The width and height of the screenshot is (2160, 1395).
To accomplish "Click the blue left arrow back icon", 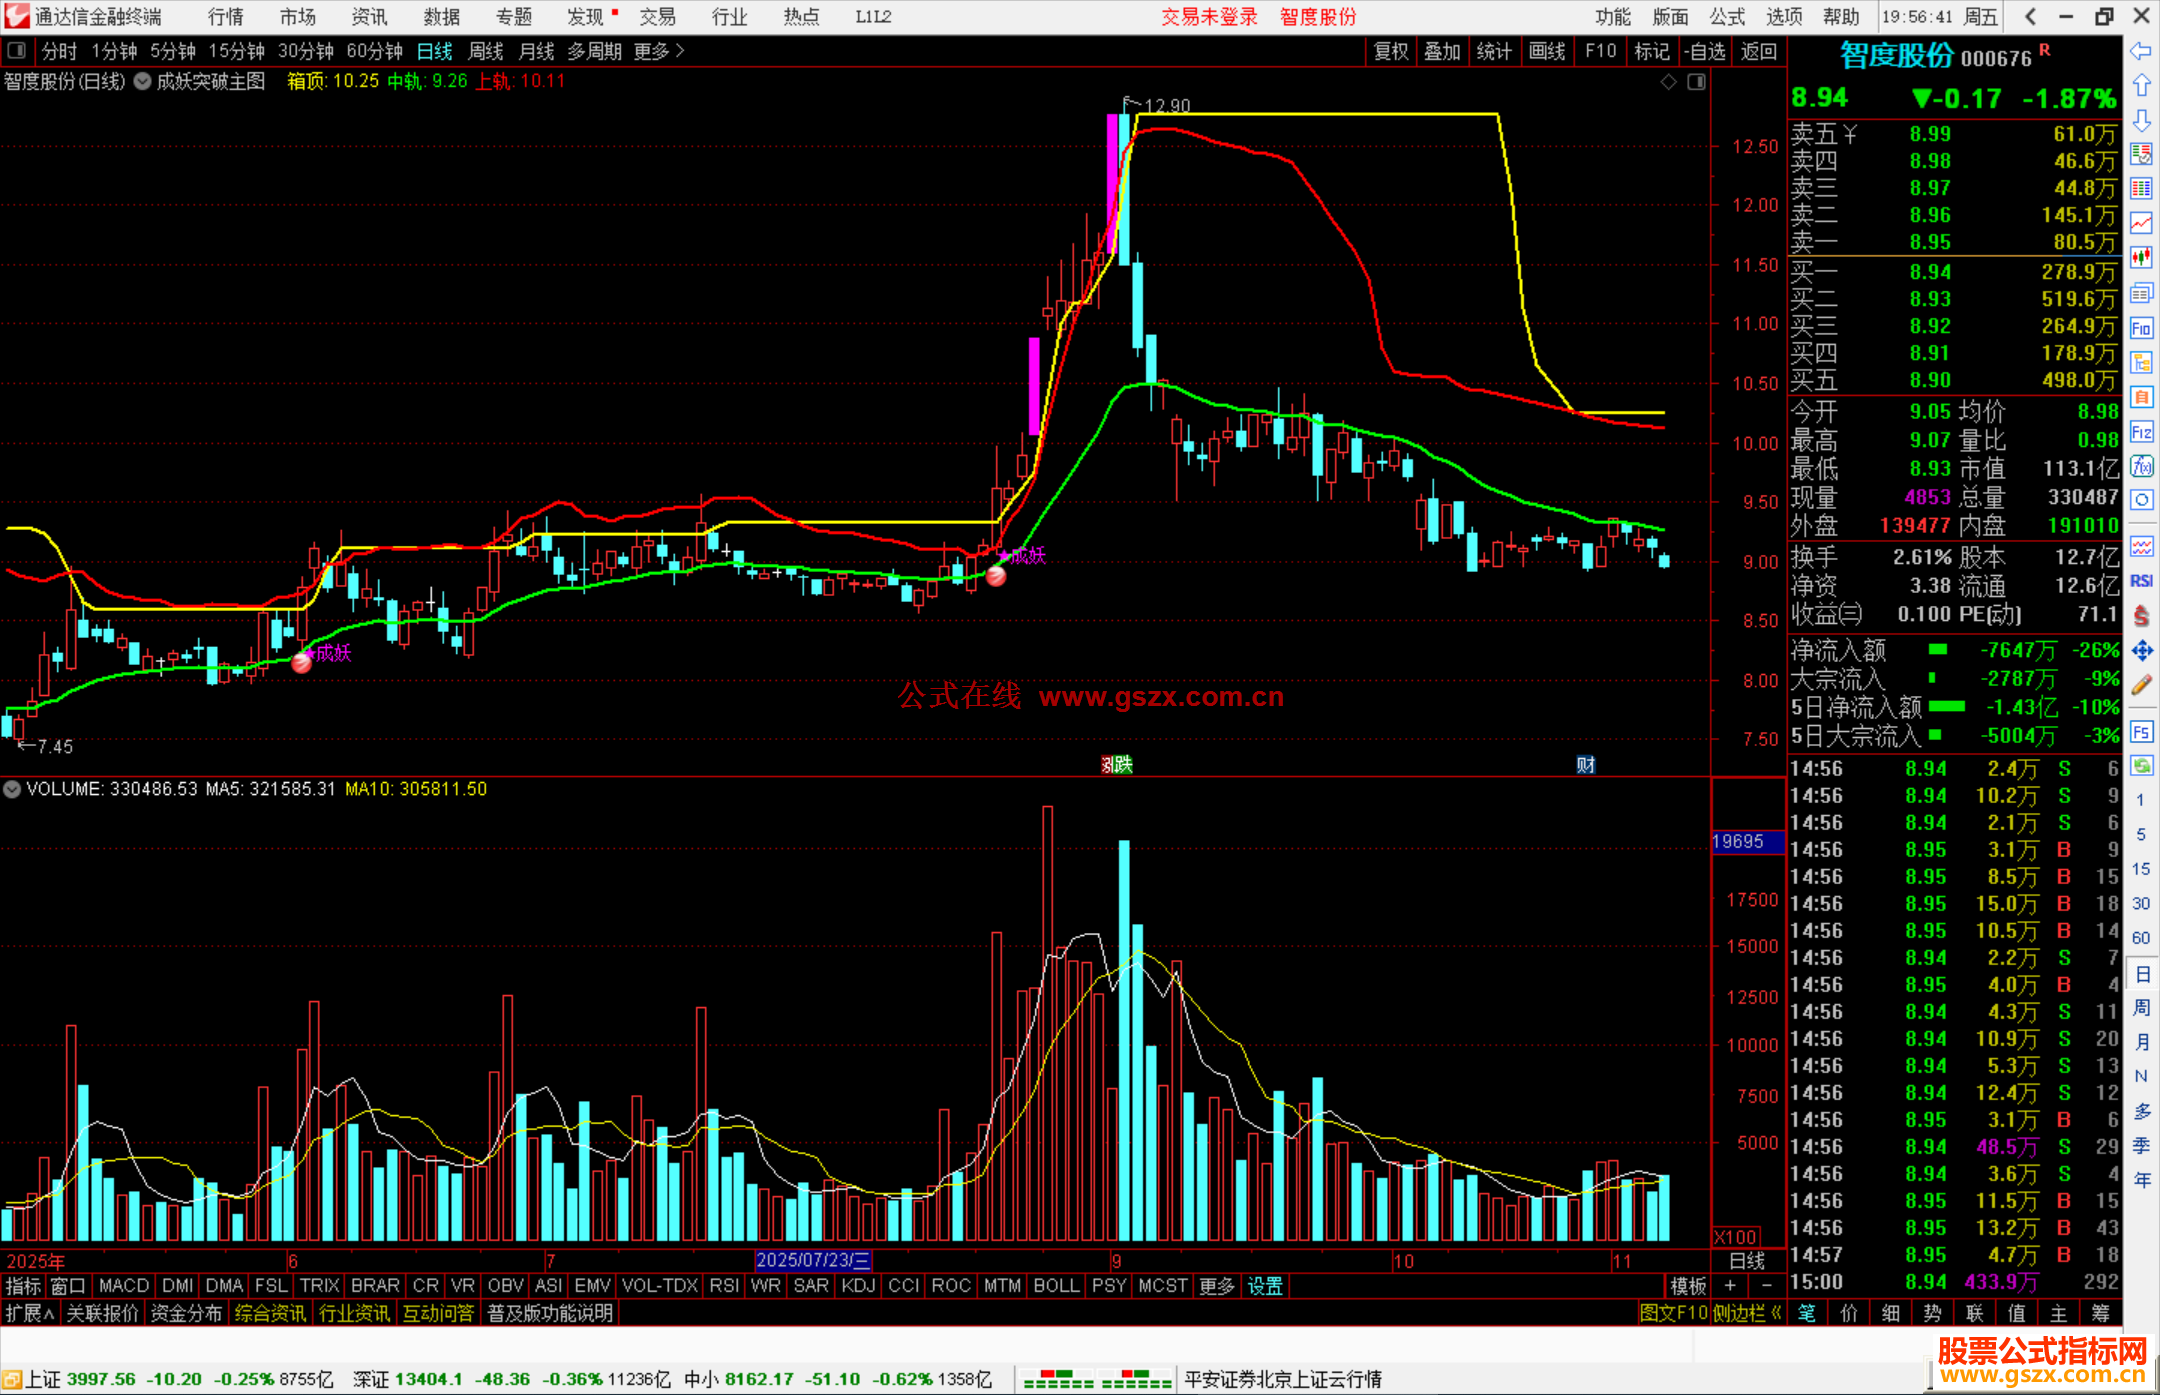I will coord(2141,51).
